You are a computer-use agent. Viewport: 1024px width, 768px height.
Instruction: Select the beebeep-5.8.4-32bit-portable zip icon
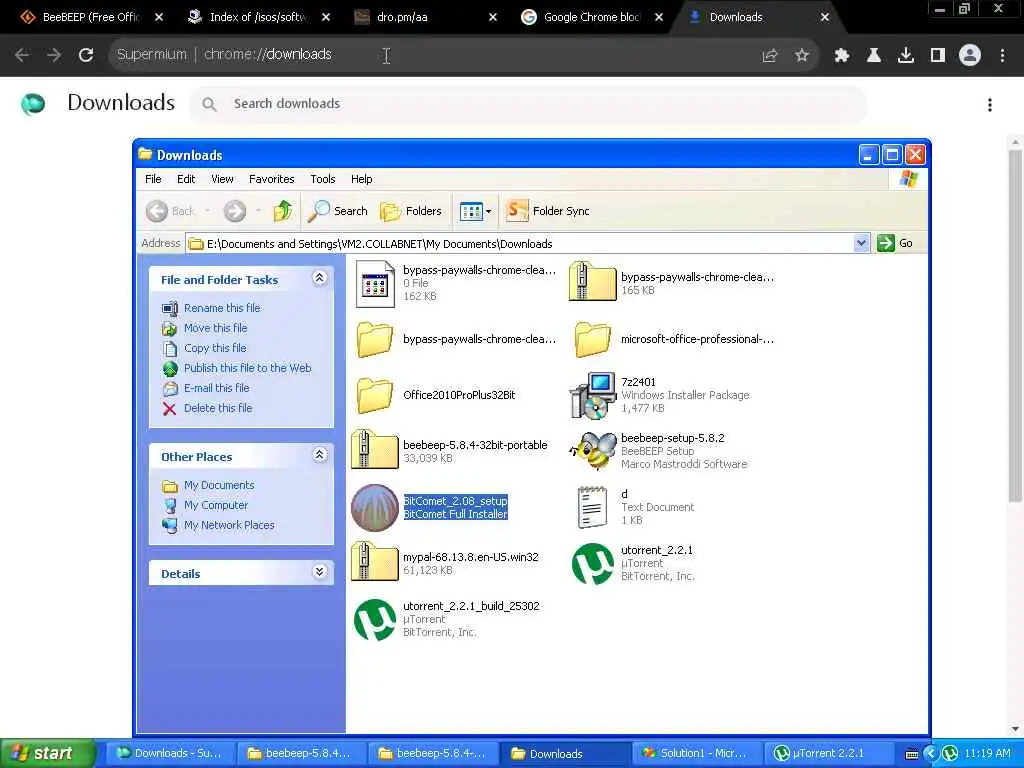point(375,449)
